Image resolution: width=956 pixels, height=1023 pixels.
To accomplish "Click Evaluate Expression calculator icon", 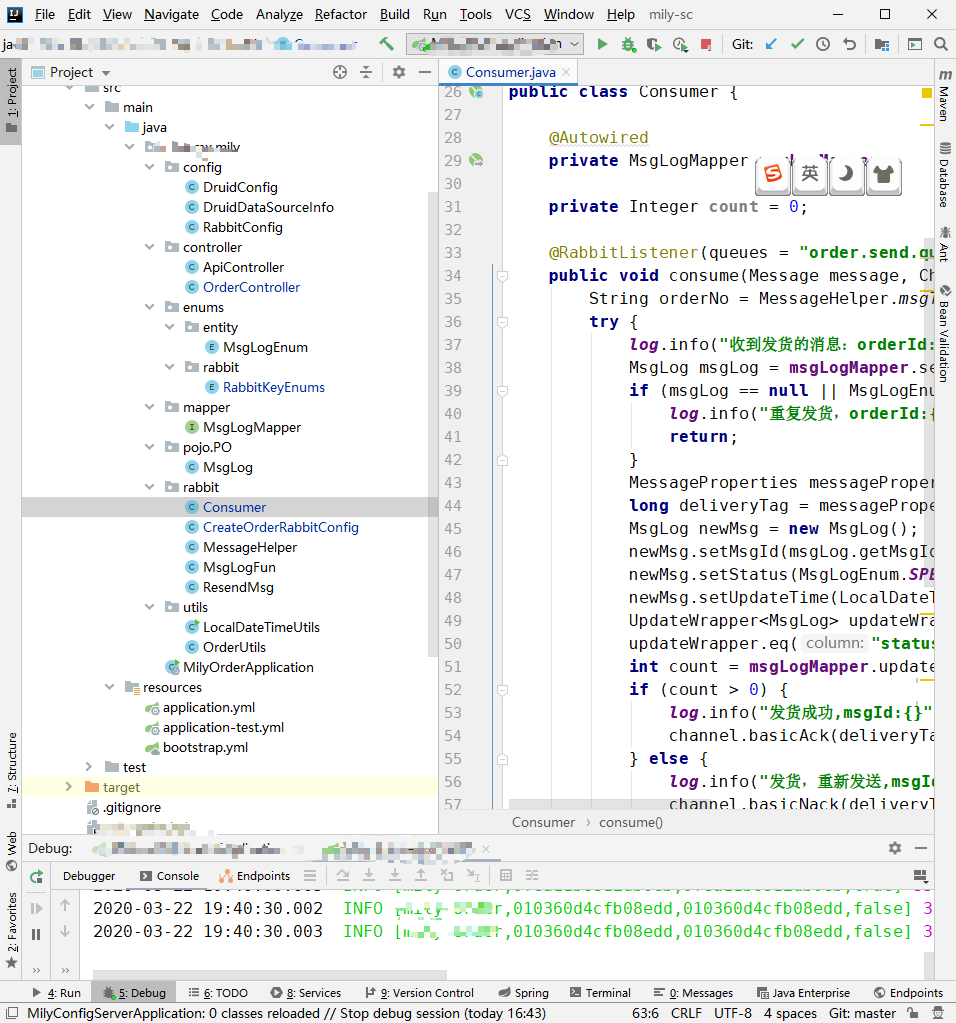I will pos(506,876).
